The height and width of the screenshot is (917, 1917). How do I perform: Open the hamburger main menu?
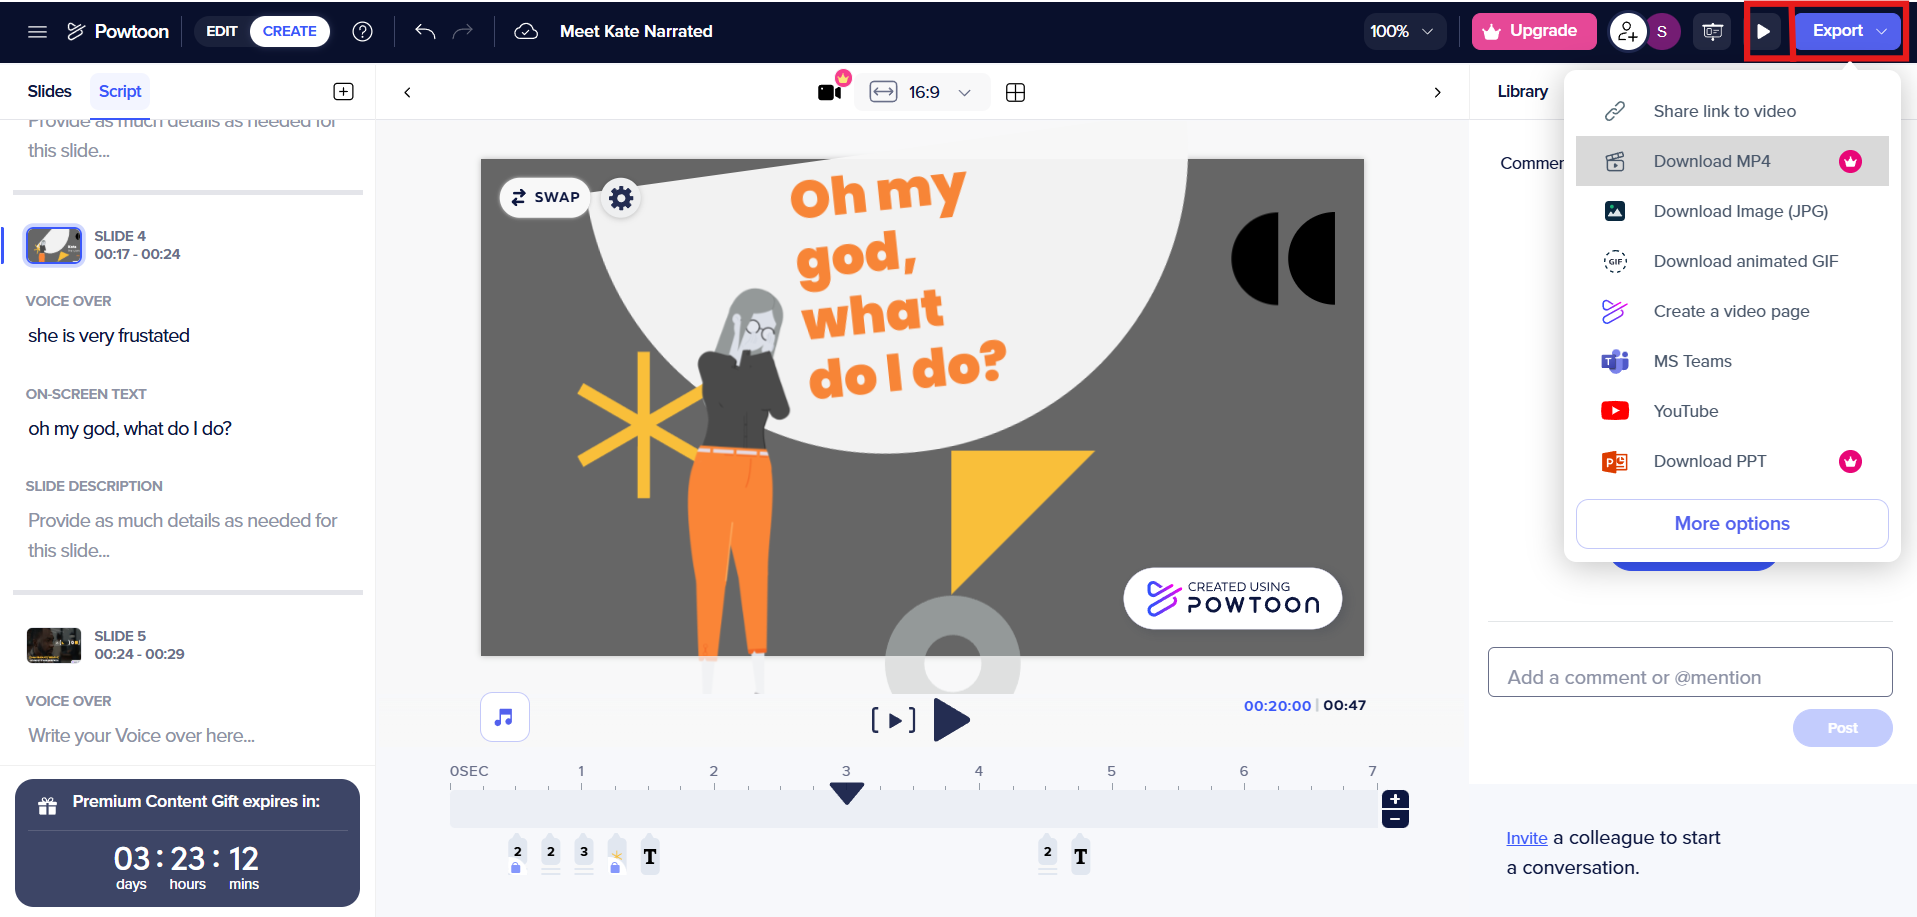point(37,31)
